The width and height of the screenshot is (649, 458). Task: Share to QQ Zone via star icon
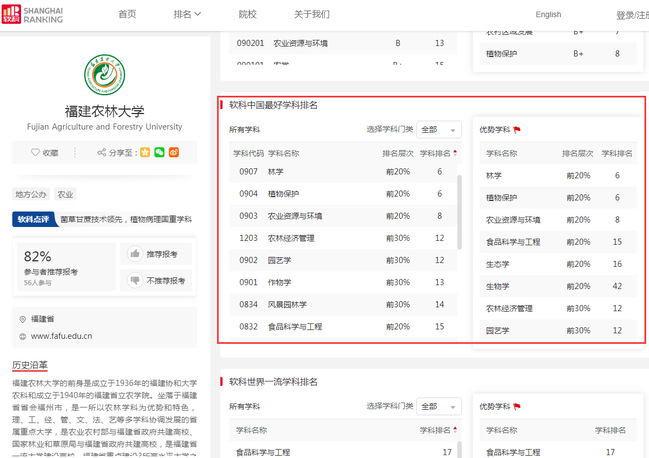tap(145, 152)
